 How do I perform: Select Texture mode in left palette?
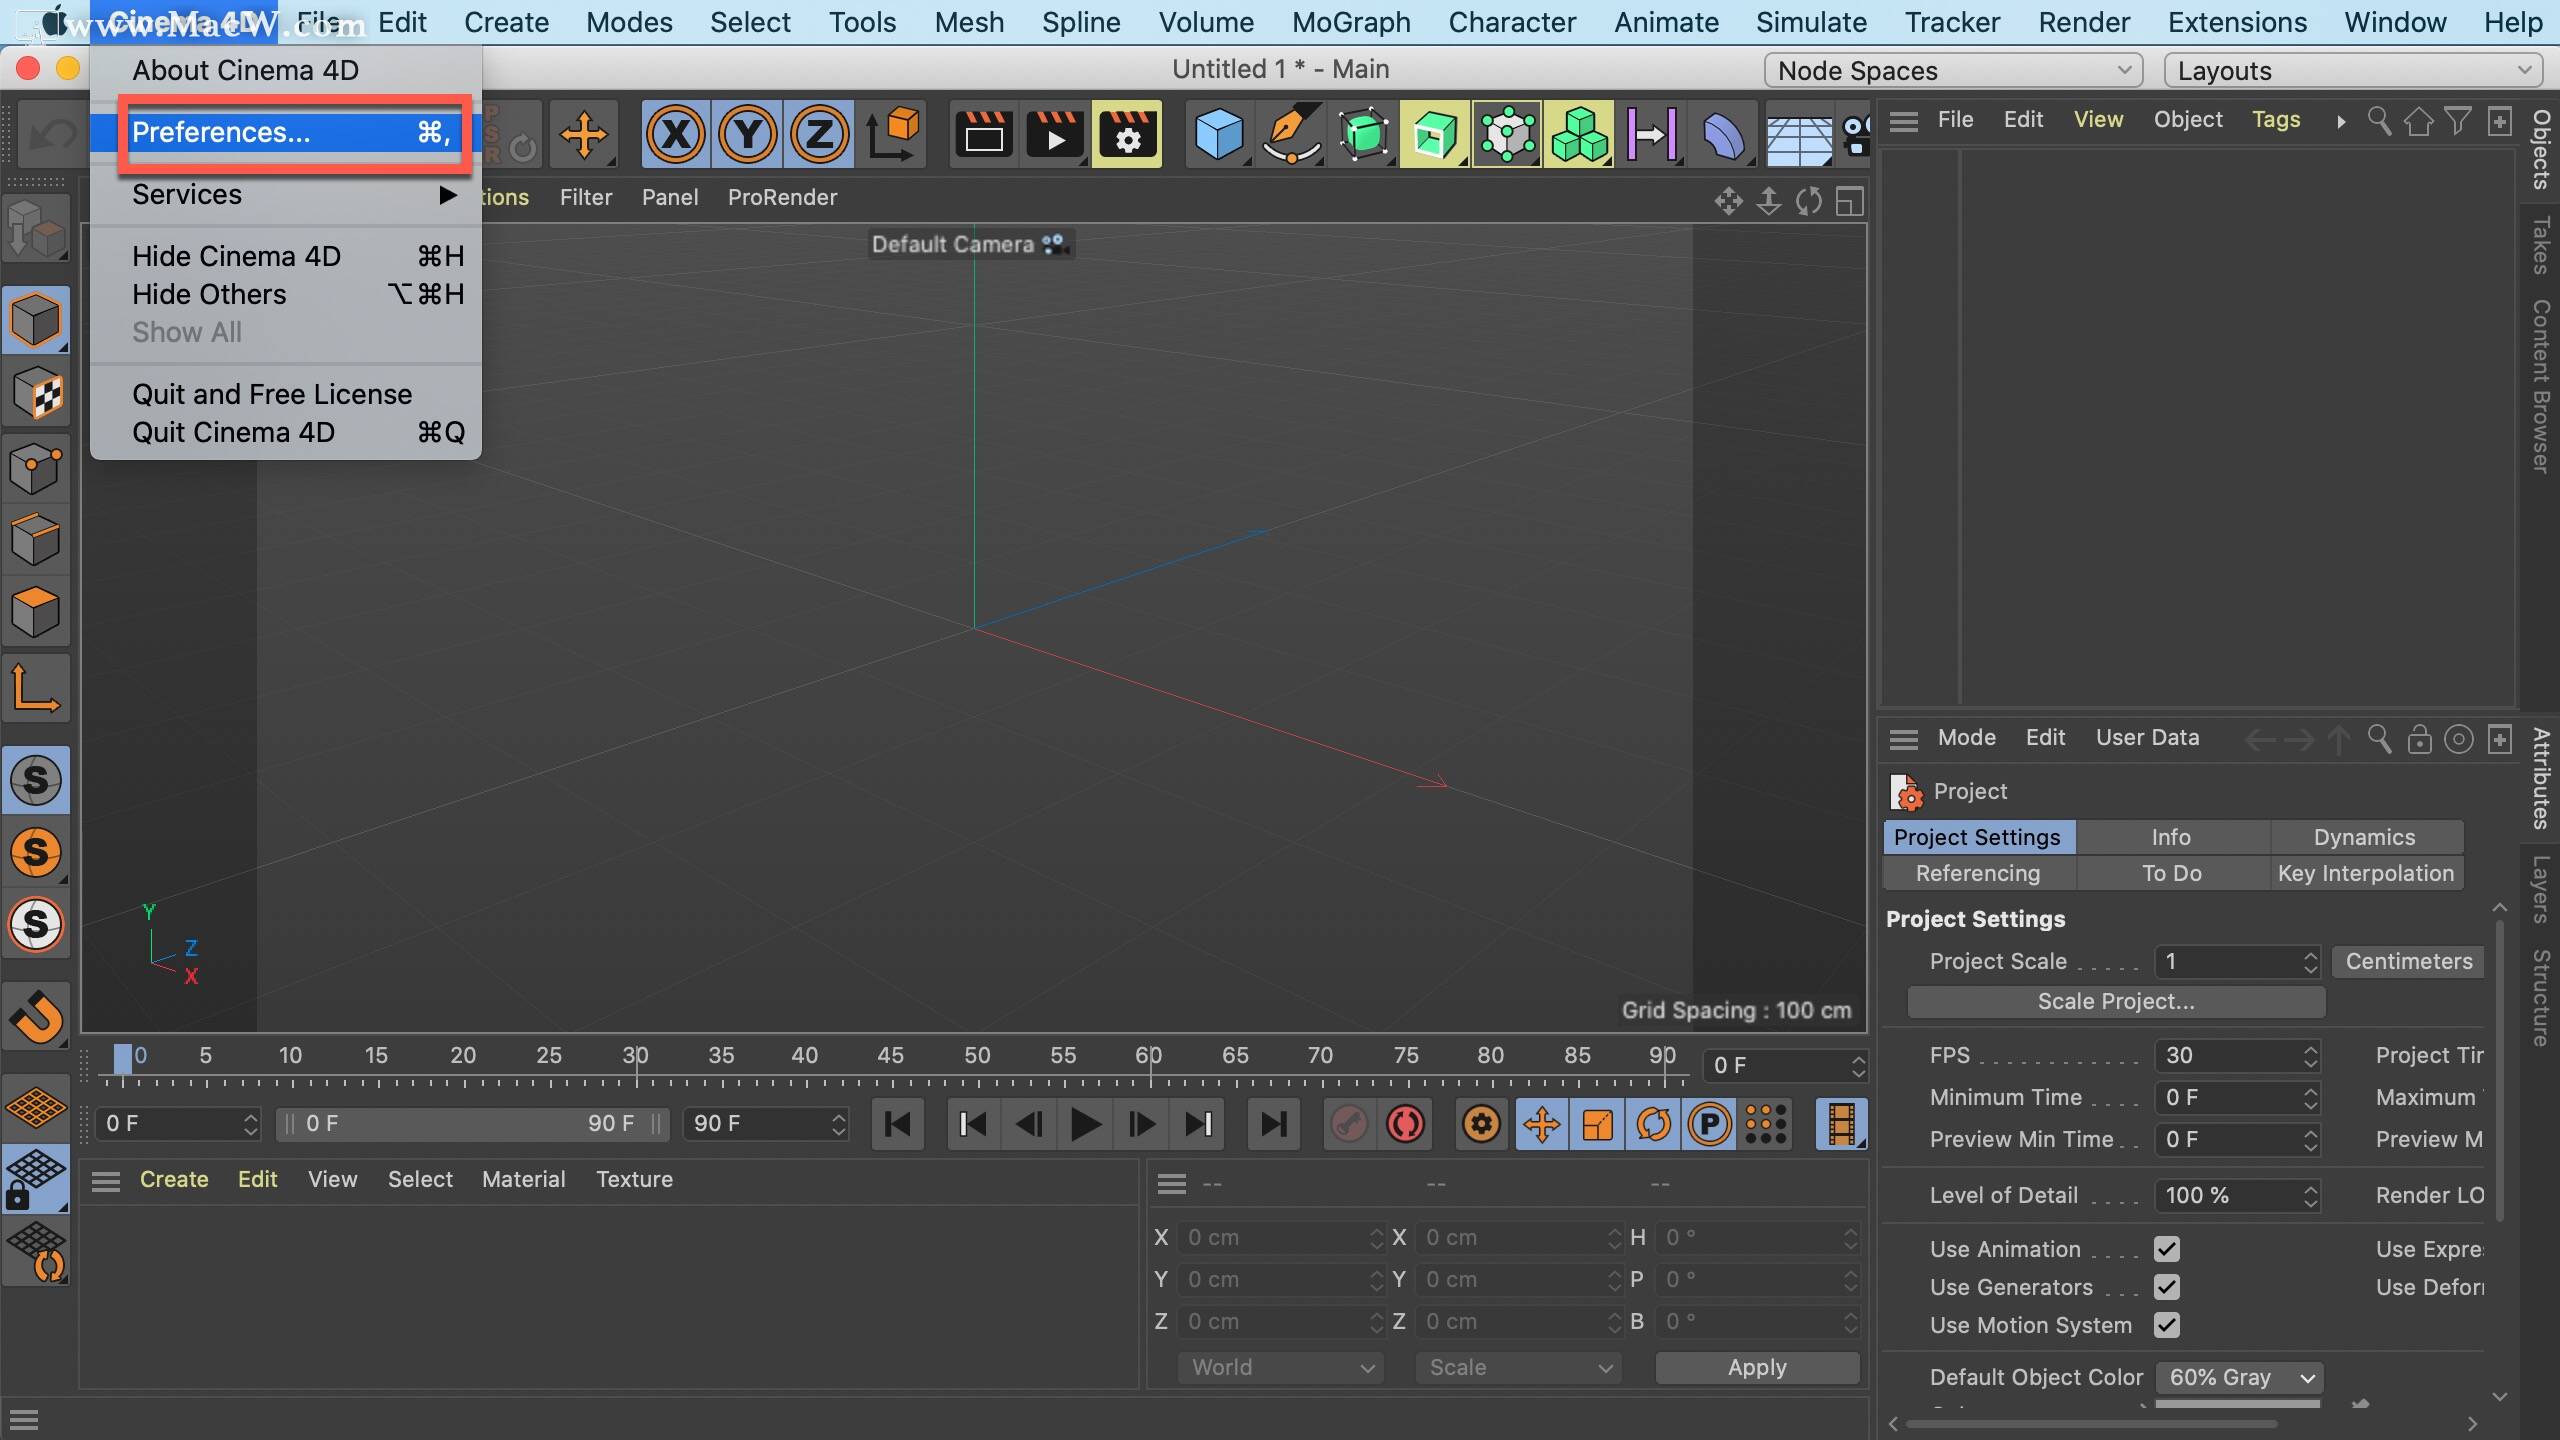click(x=36, y=393)
